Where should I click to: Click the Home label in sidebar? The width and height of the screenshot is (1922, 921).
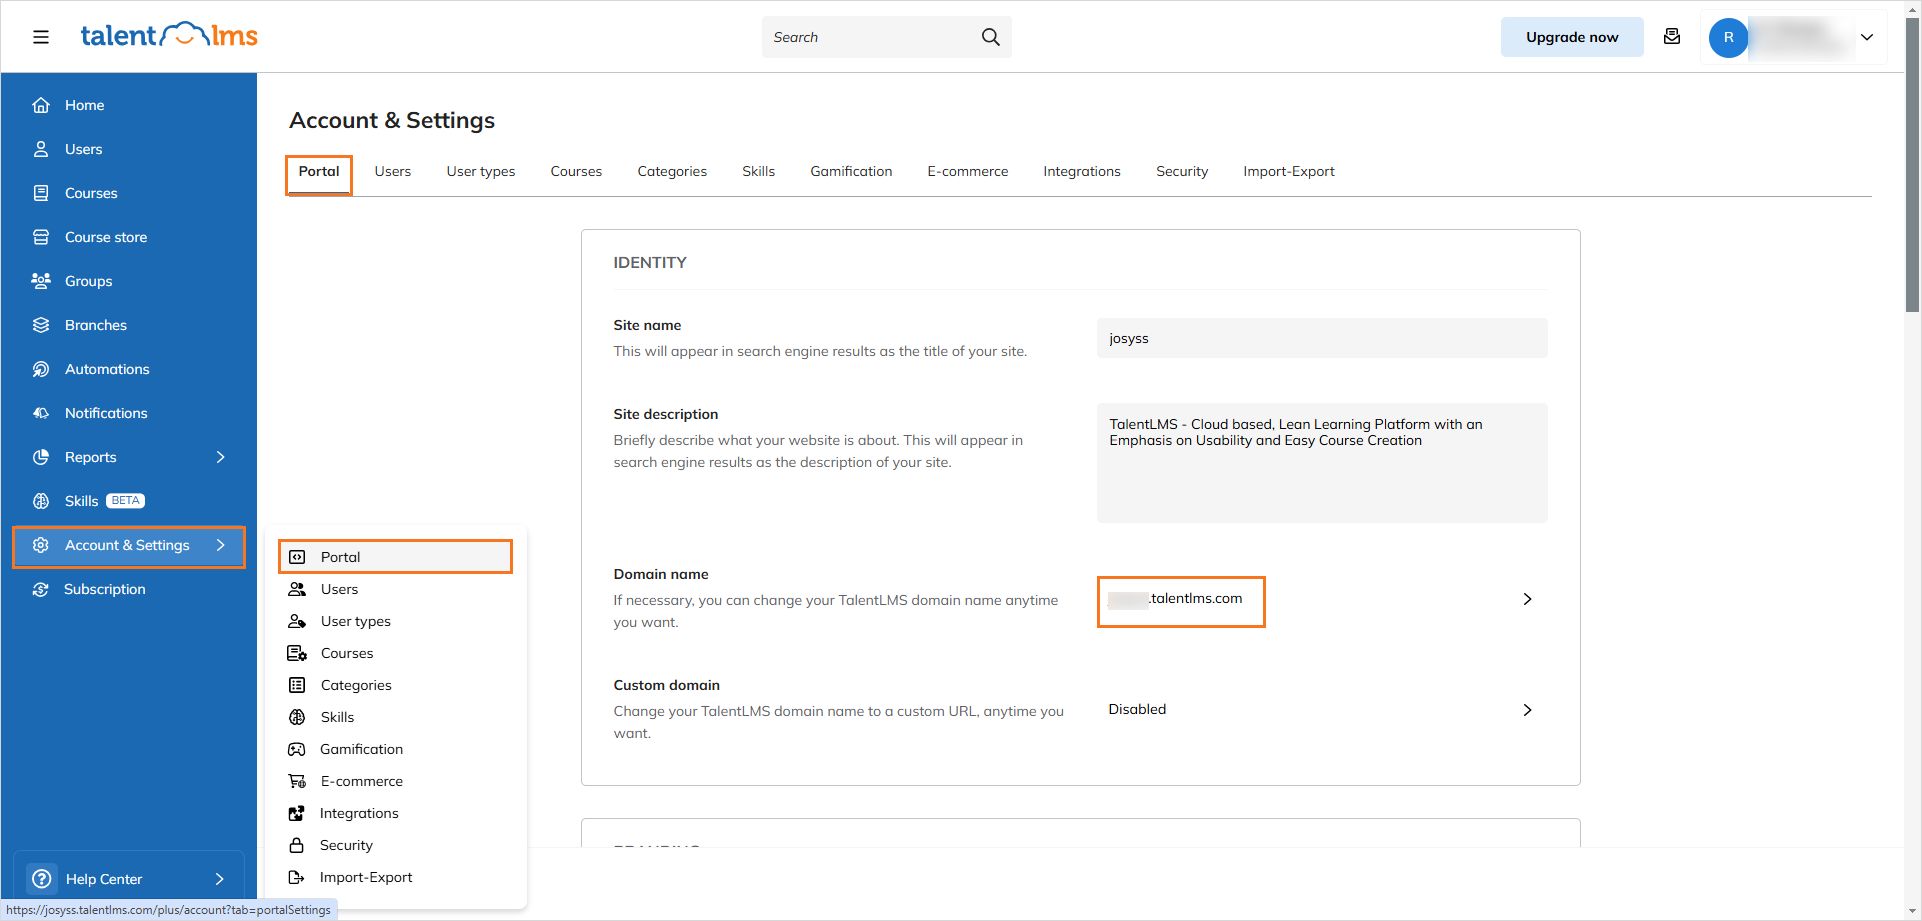[x=85, y=105]
